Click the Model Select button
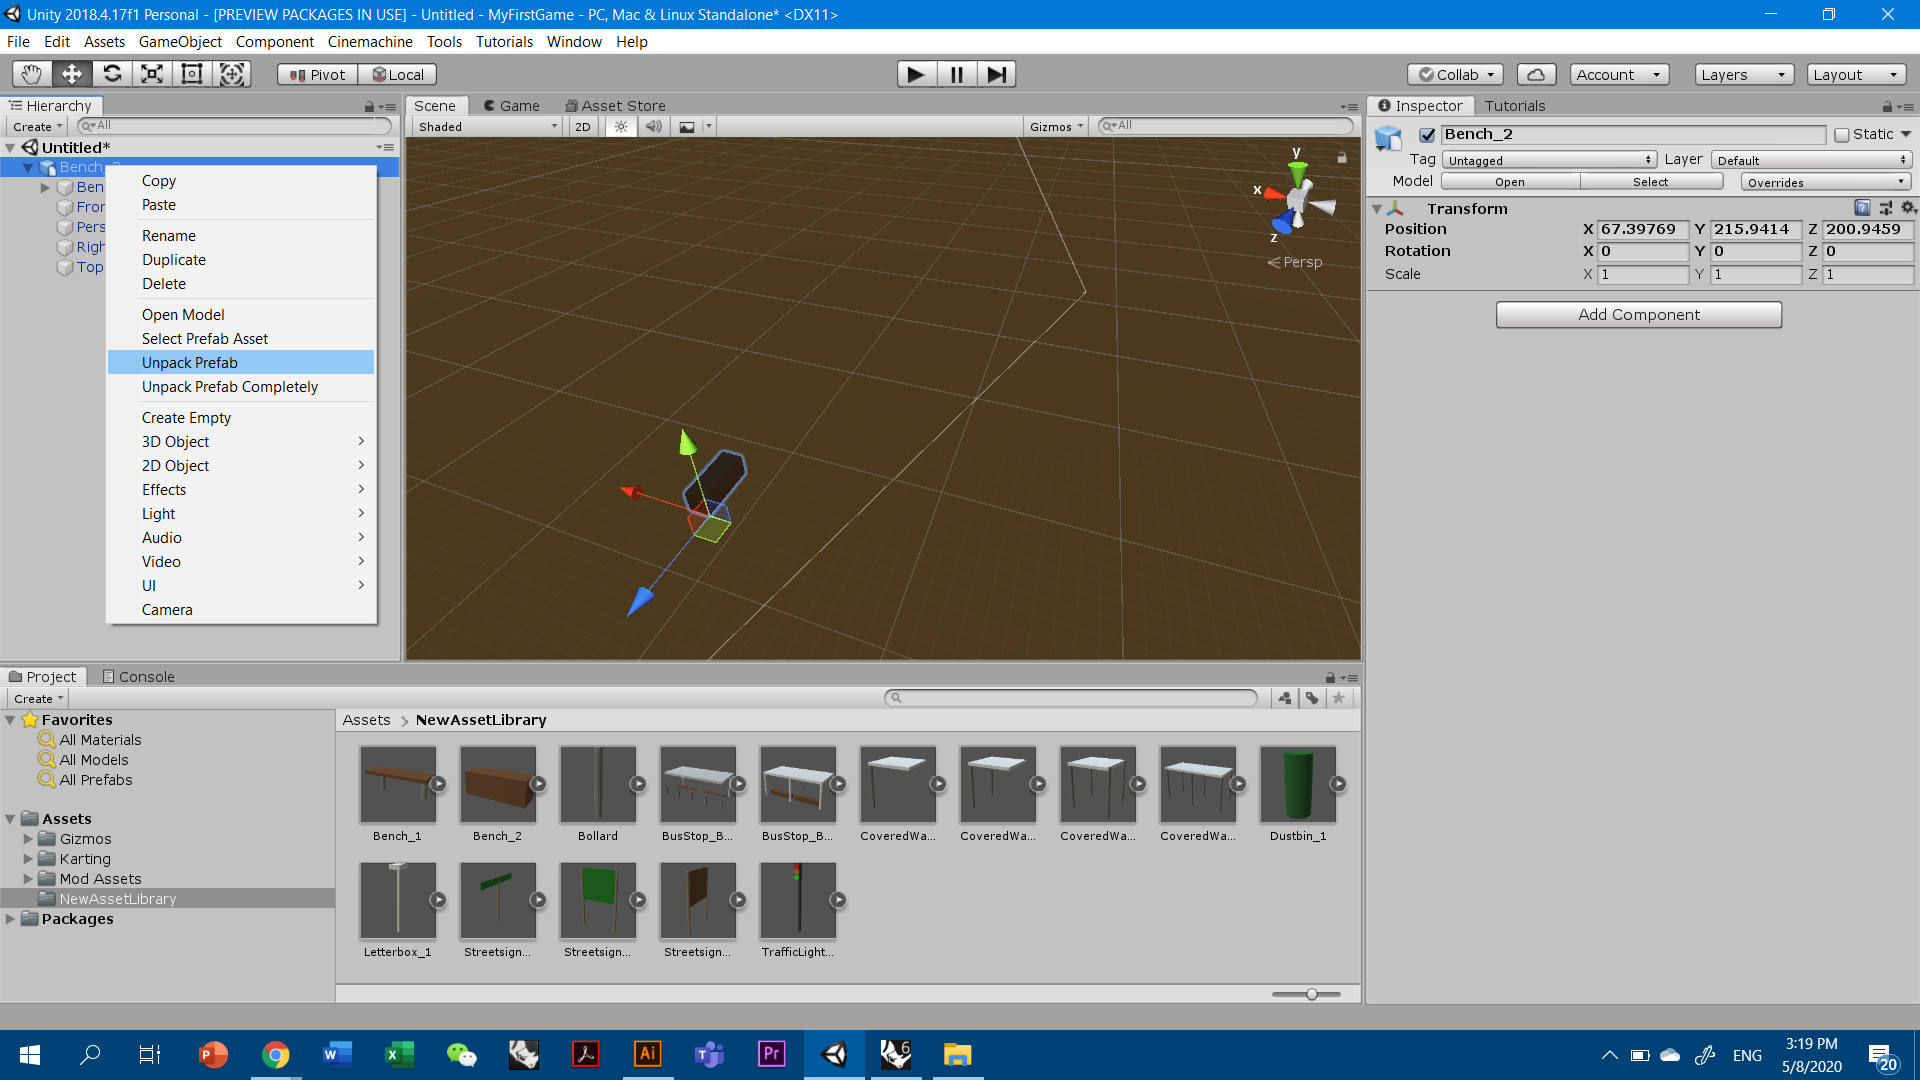The height and width of the screenshot is (1080, 1920). (x=1651, y=182)
